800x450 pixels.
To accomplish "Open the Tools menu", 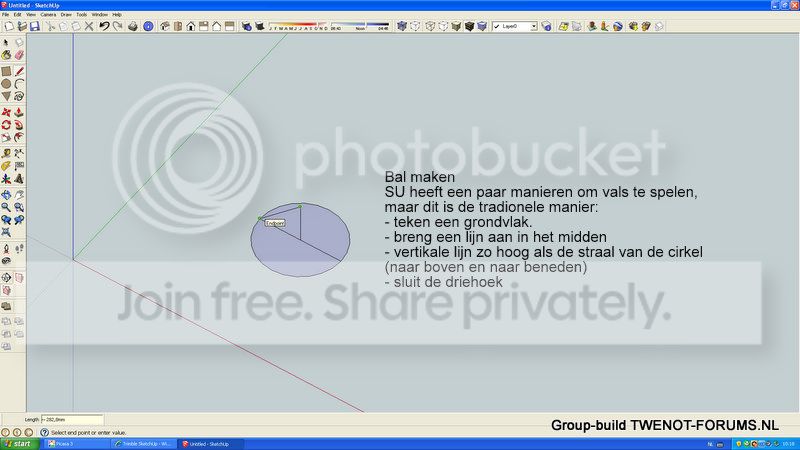I will tap(82, 15).
